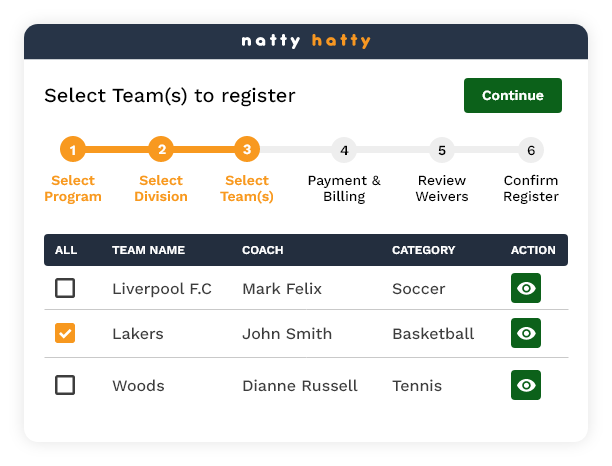Tick the Woods team checkbox
Screen dimensions: 612x466
[65, 385]
